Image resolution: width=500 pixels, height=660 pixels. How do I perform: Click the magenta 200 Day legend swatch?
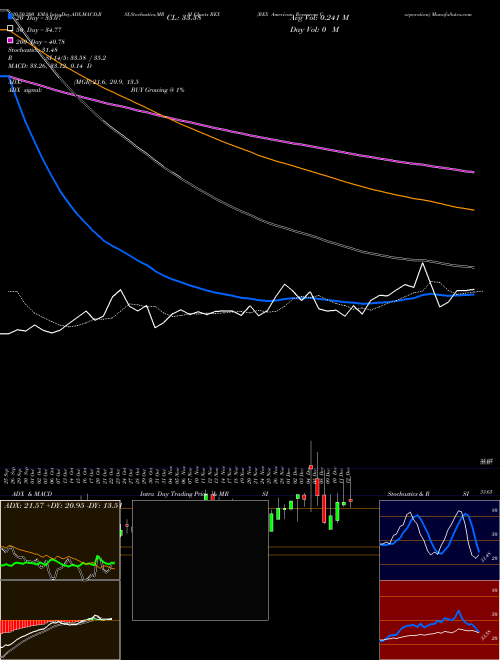(10, 40)
